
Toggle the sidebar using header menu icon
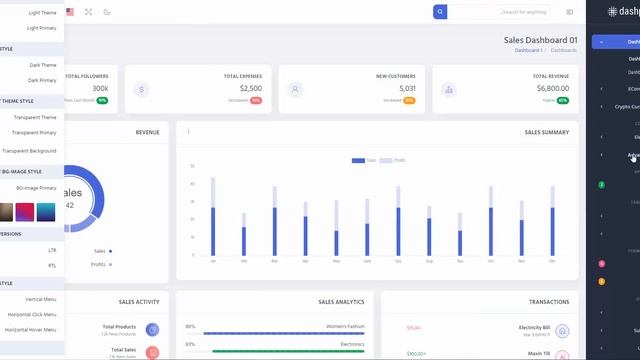(x=570, y=12)
